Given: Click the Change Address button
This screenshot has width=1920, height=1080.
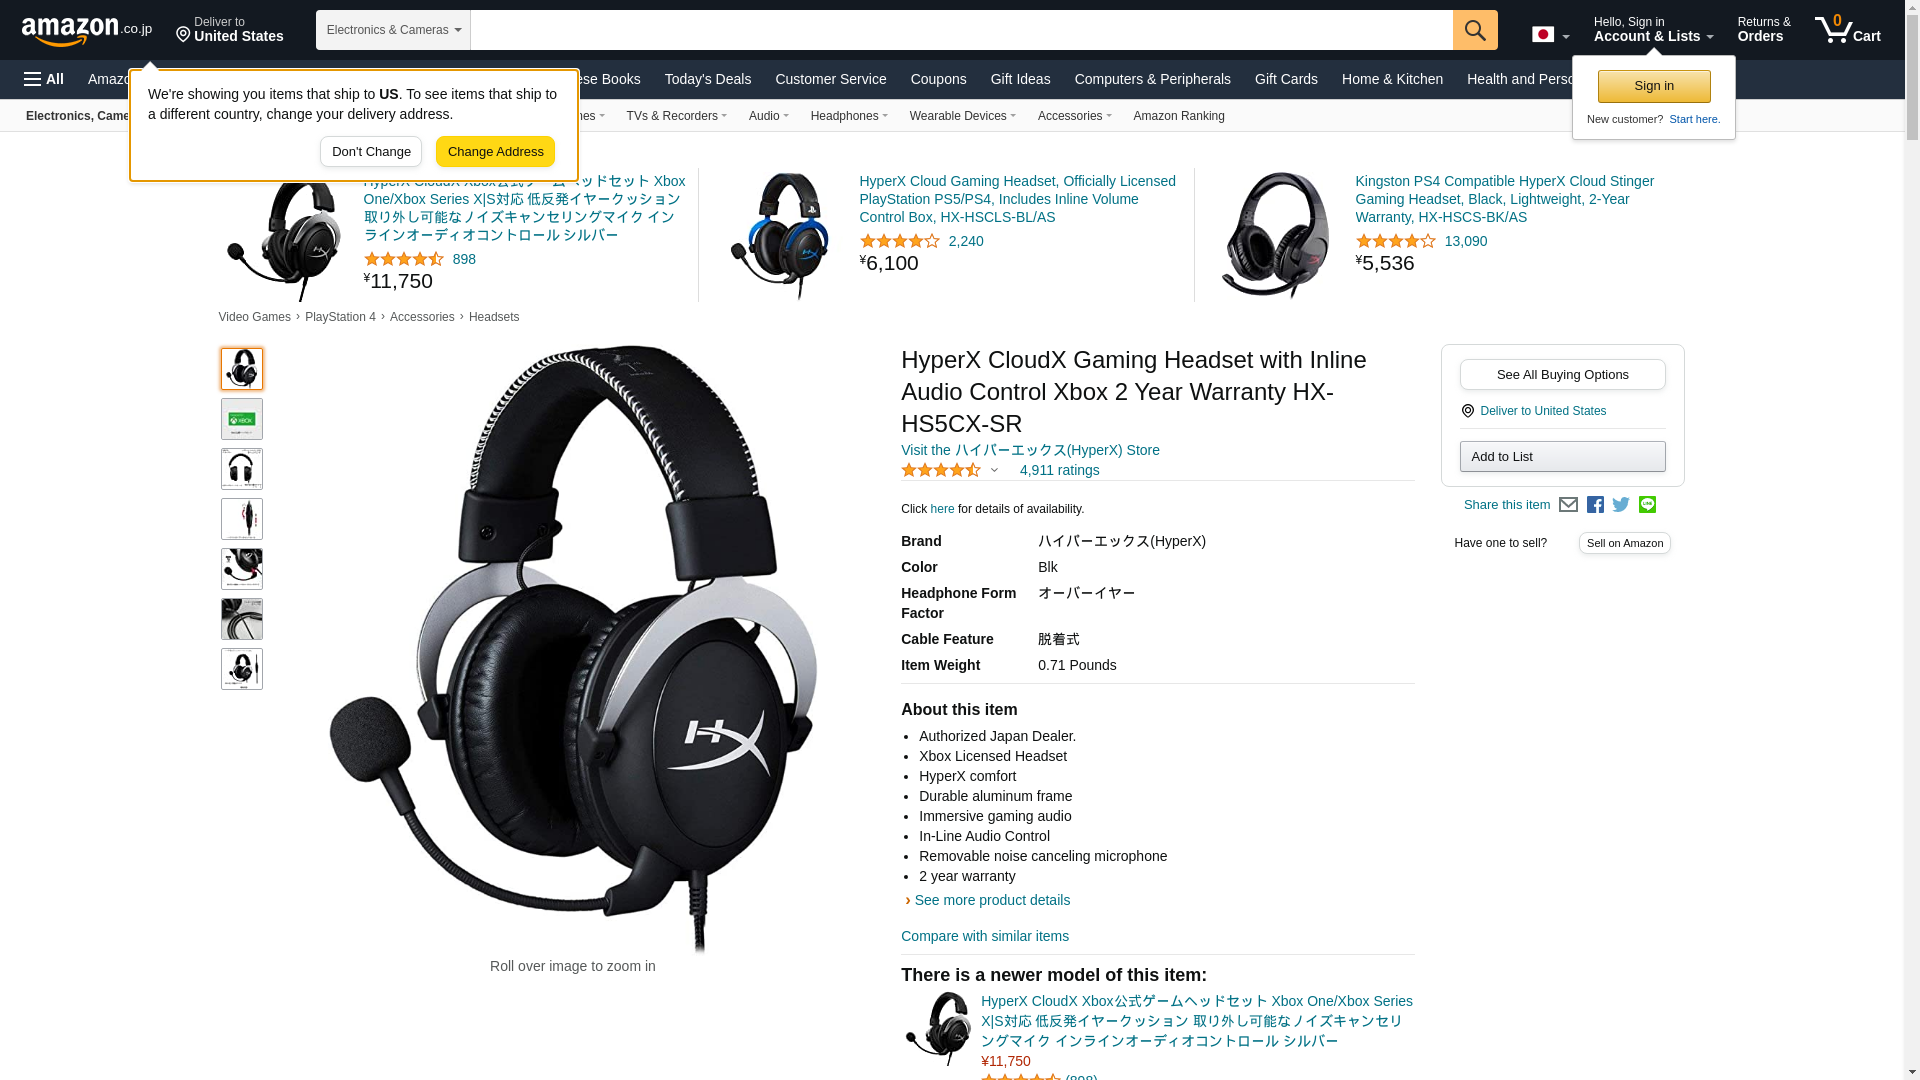Looking at the screenshot, I should 495,152.
